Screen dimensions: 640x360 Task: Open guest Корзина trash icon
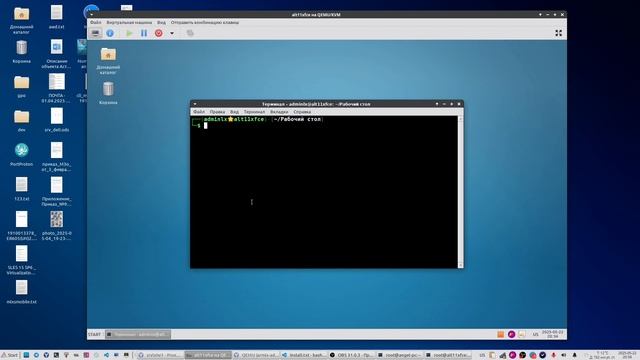click(x=108, y=93)
